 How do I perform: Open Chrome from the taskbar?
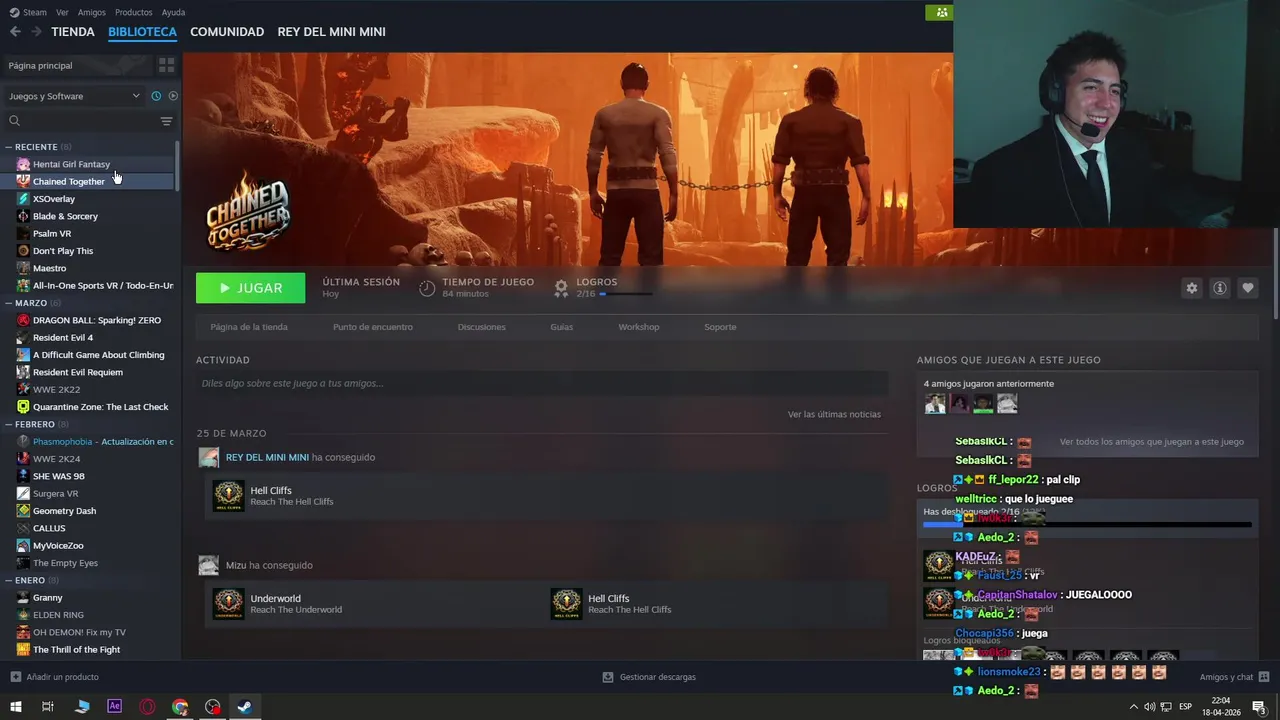click(x=180, y=707)
